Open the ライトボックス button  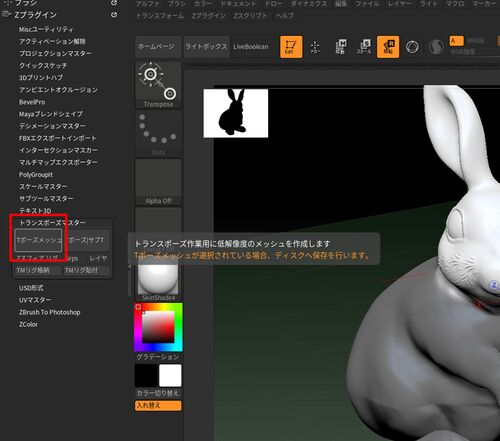point(206,47)
